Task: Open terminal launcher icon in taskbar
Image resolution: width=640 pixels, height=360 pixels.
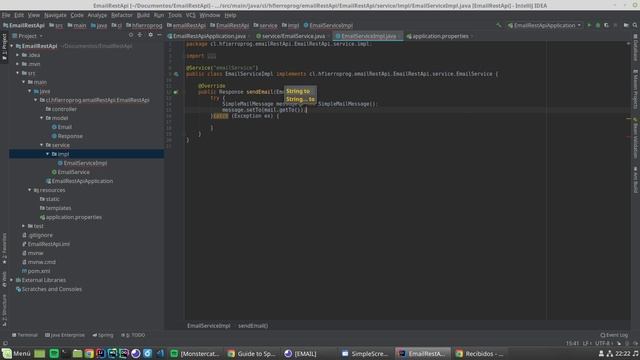Action: coord(65,353)
